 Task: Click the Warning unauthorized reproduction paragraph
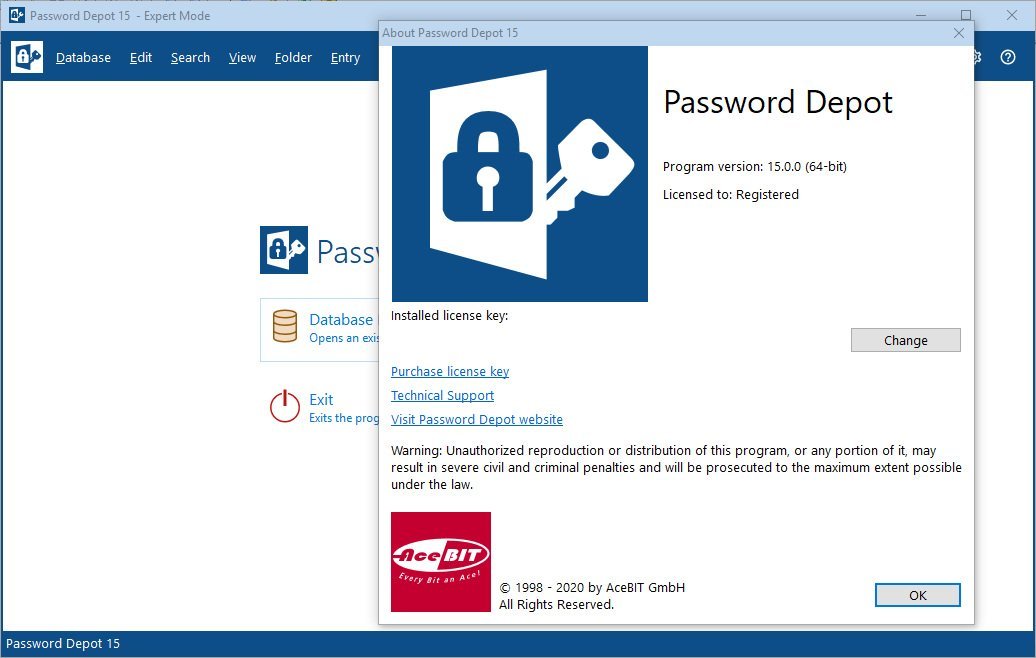676,467
